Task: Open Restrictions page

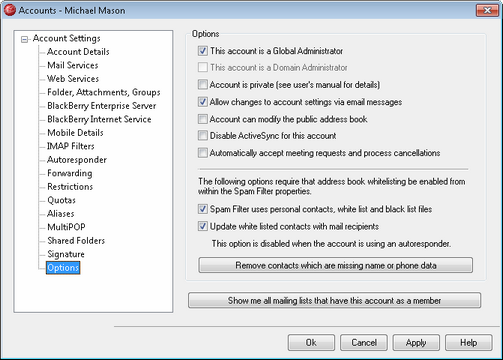Action: point(70,187)
